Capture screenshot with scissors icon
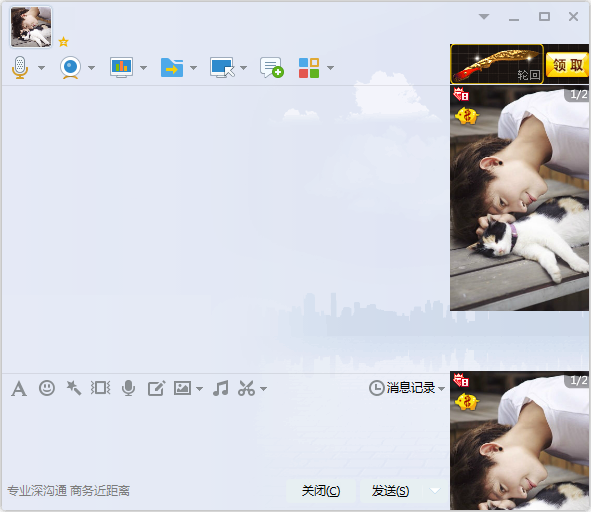The image size is (591, 512). 247,388
